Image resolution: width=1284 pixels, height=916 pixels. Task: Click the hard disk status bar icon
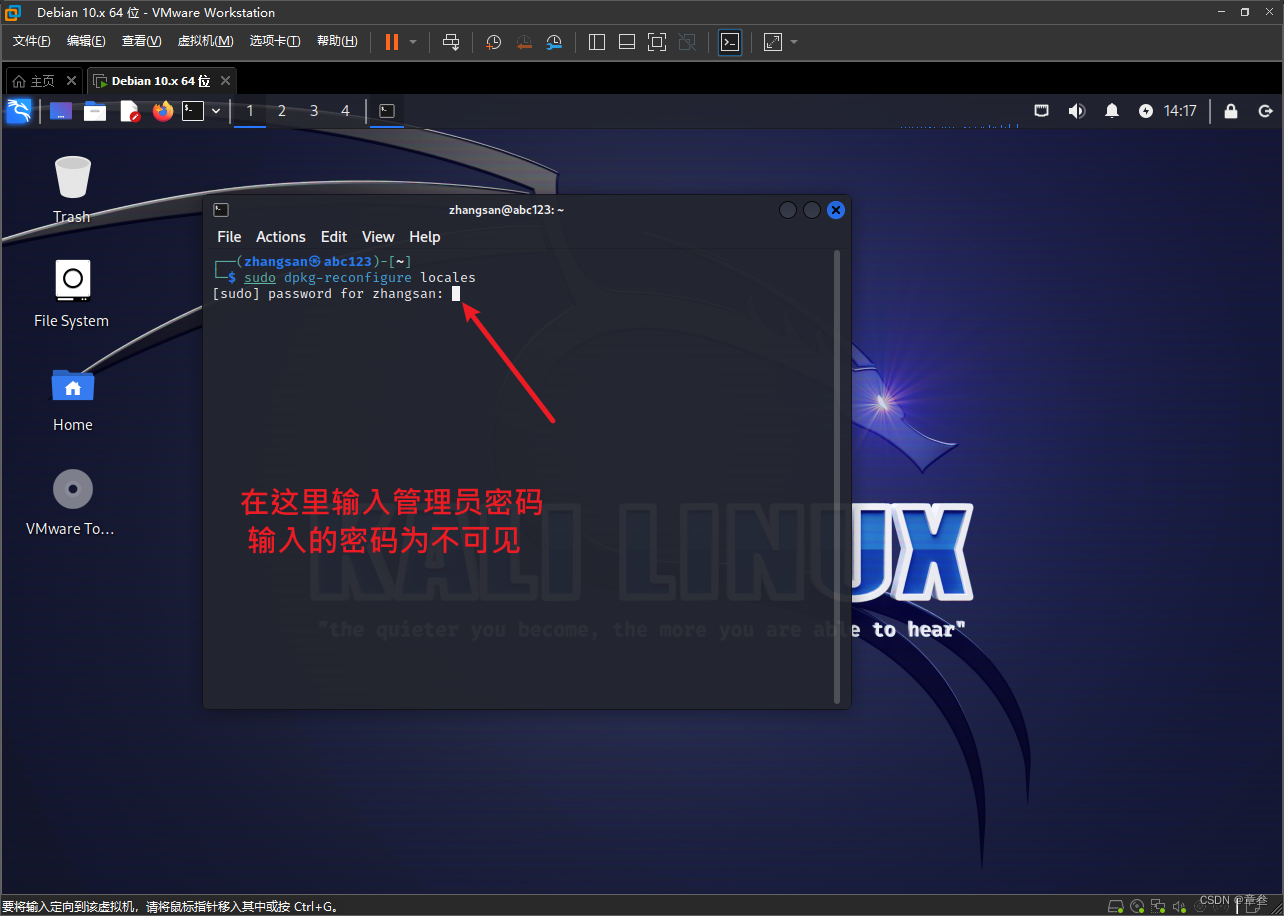[1115, 906]
